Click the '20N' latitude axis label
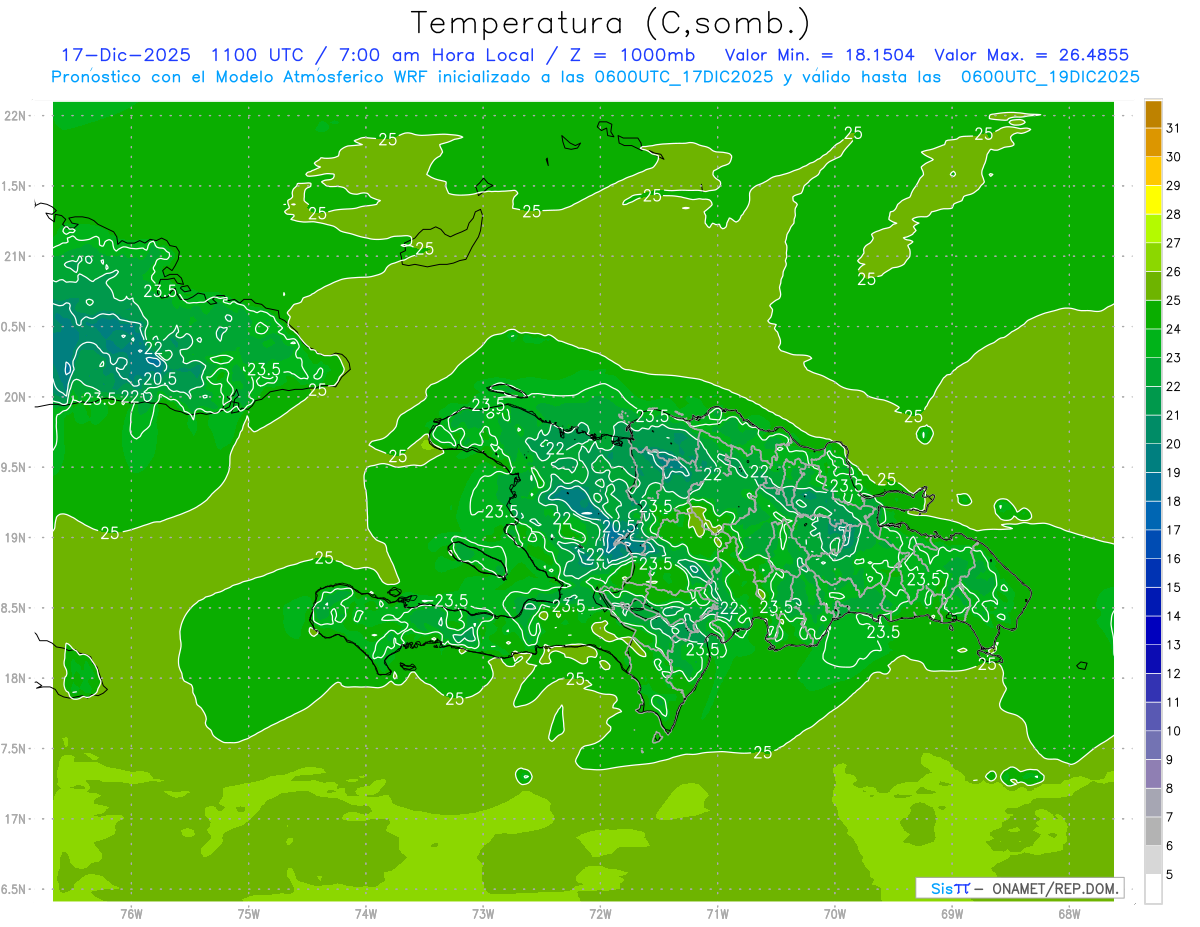The image size is (1200, 927). pyautogui.click(x=16, y=397)
